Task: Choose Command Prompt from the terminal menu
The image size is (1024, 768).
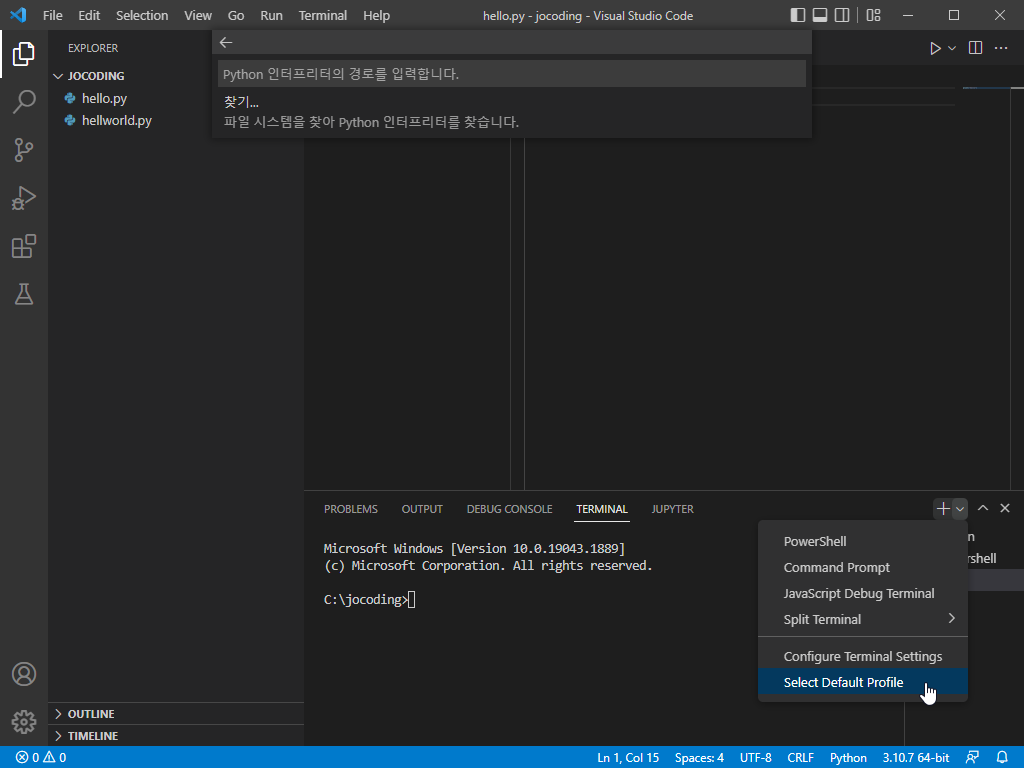Action: point(863,568)
